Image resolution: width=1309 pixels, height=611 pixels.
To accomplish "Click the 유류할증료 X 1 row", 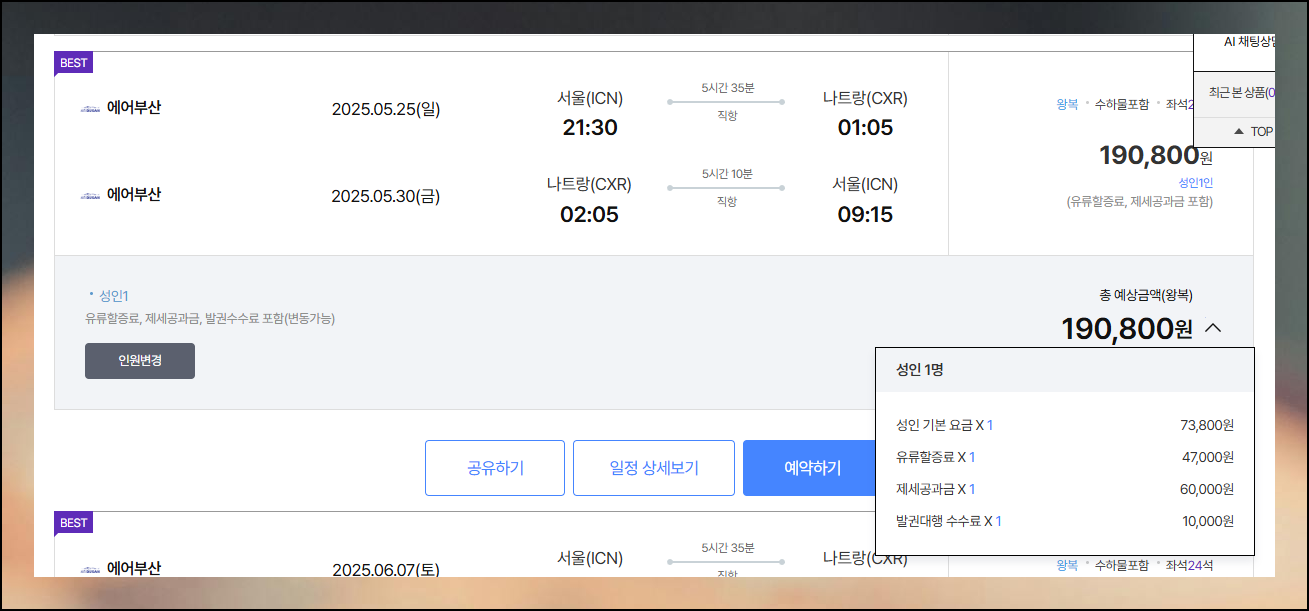I will 1065,457.
